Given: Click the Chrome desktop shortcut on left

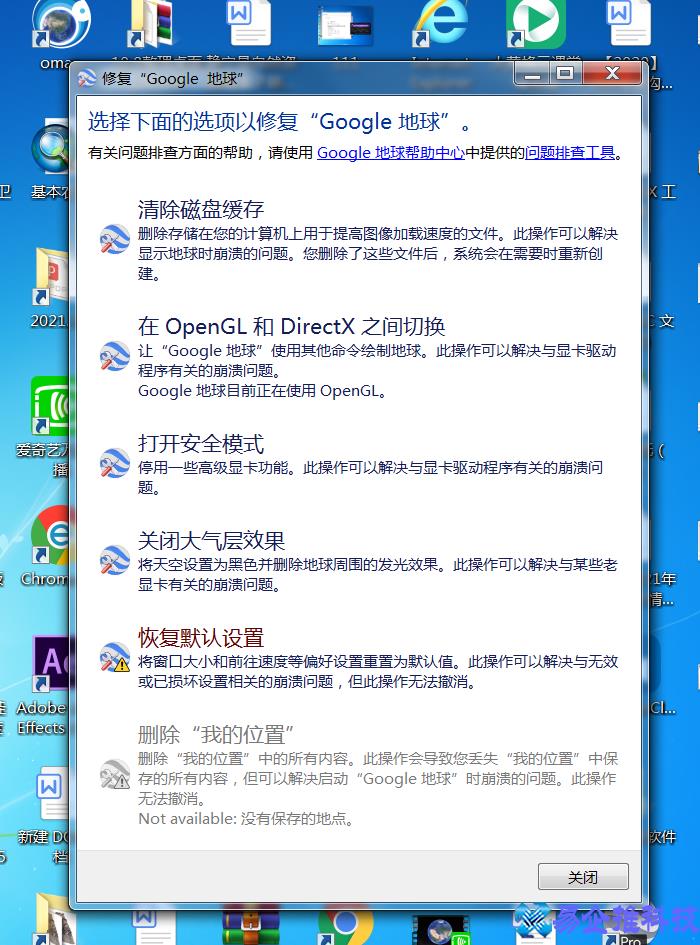Looking at the screenshot, I should [x=51, y=535].
